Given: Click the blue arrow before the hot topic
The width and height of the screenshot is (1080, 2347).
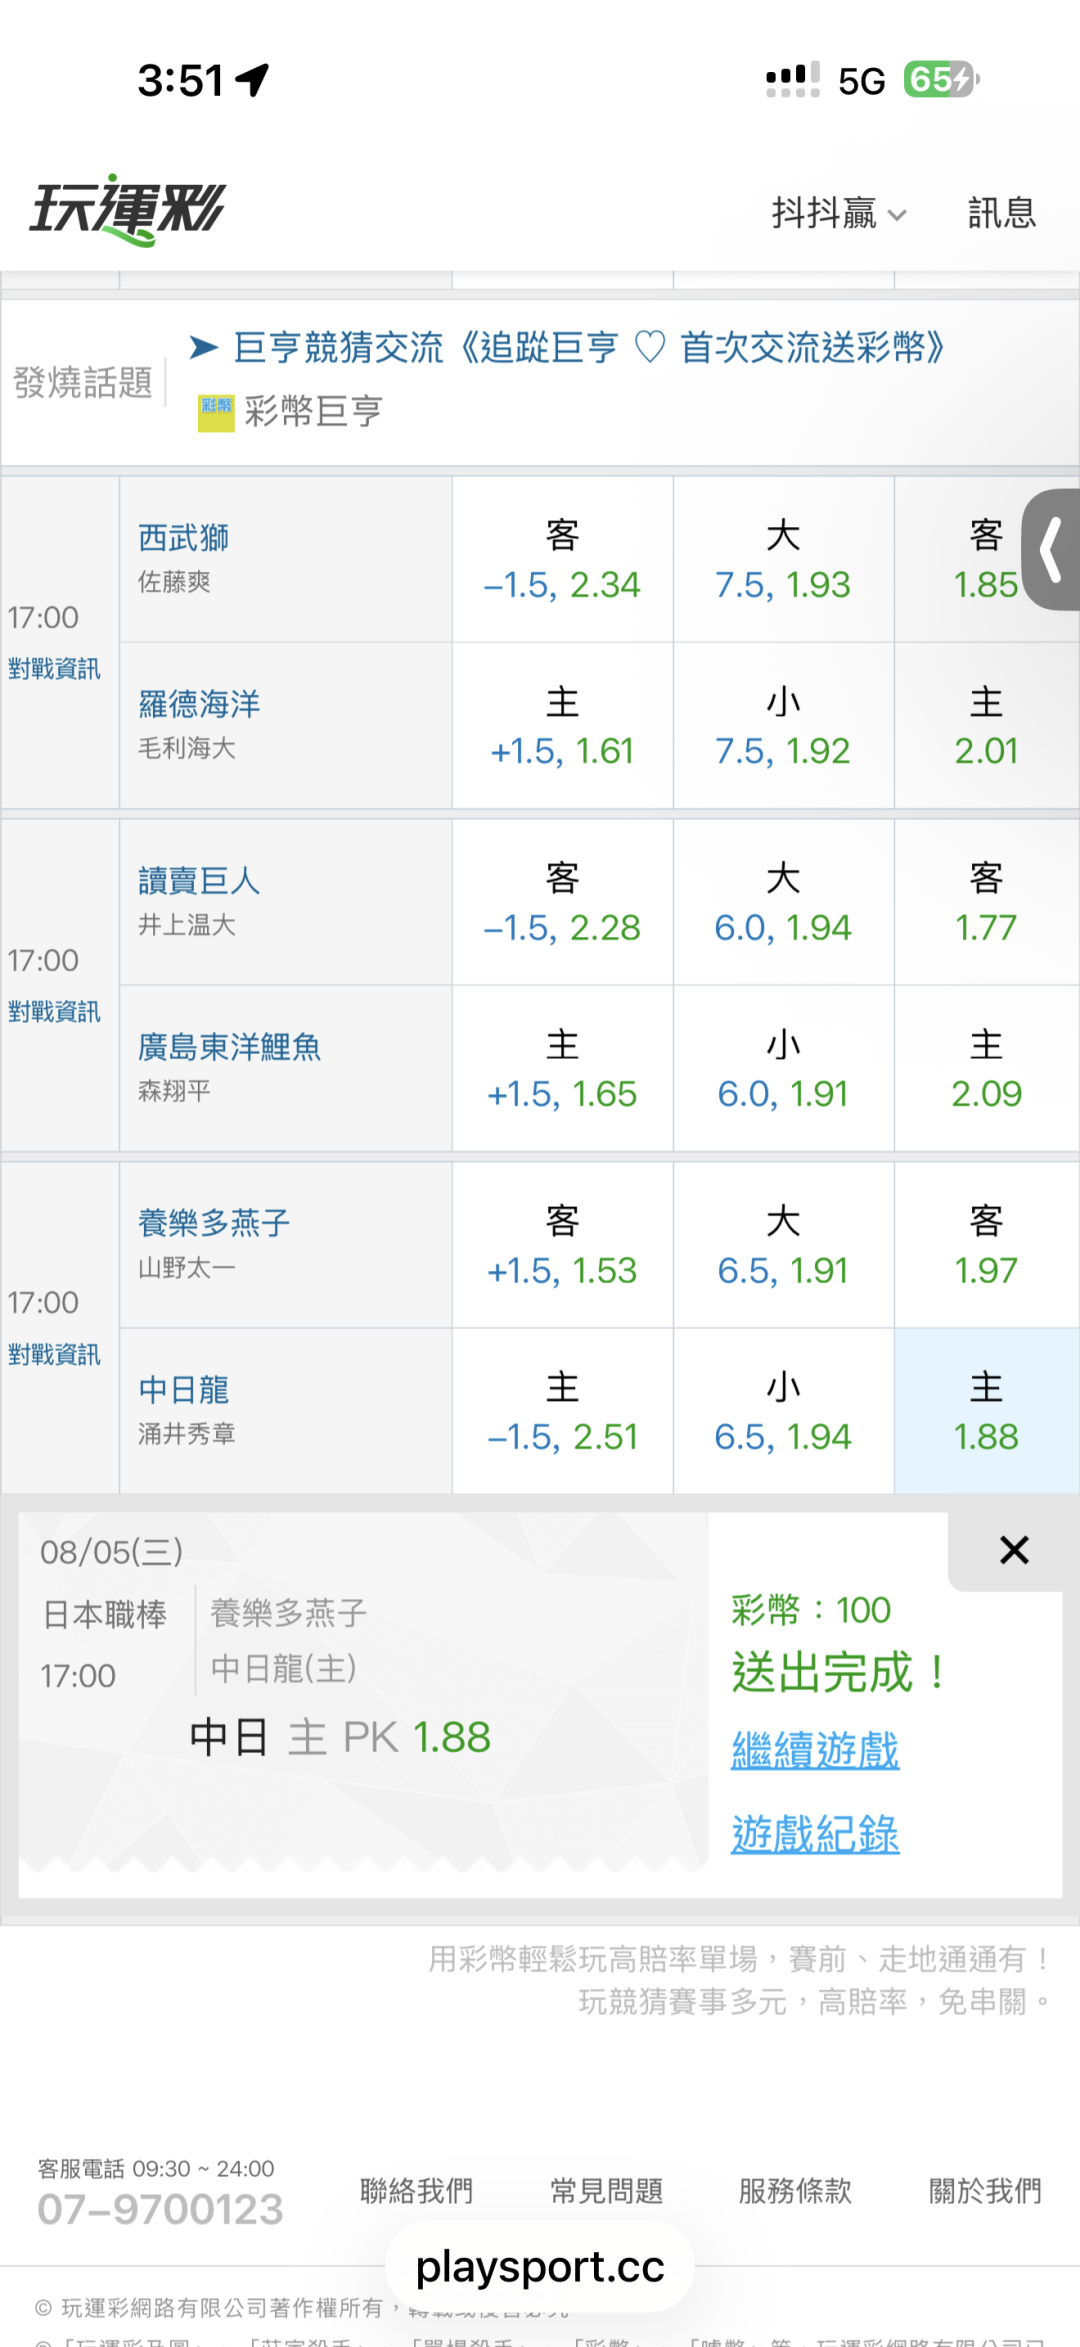Looking at the screenshot, I should tap(204, 347).
